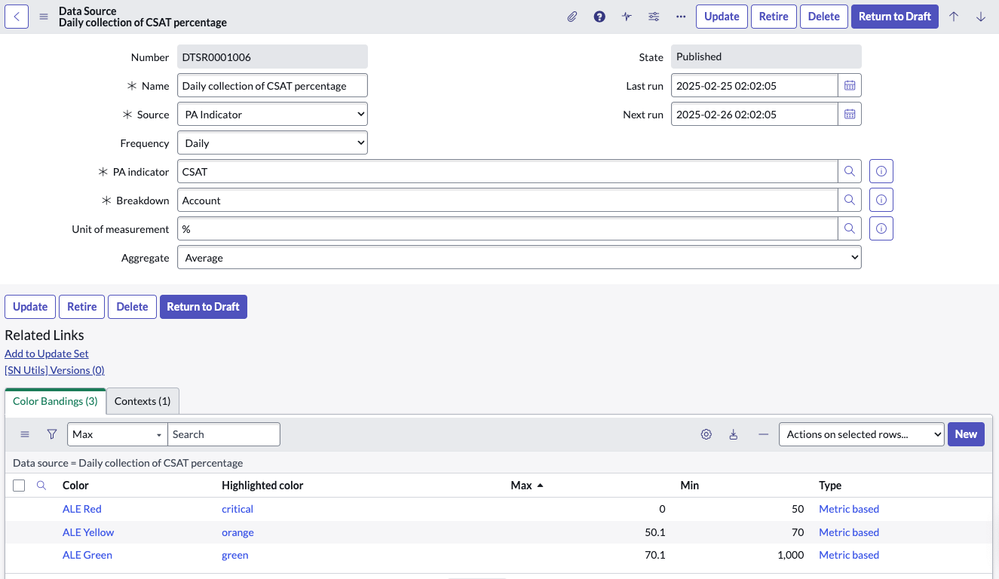Screen dimensions: 999x579
Task: Click the magnifier lookup for PA indicator
Action: [x=849, y=171]
